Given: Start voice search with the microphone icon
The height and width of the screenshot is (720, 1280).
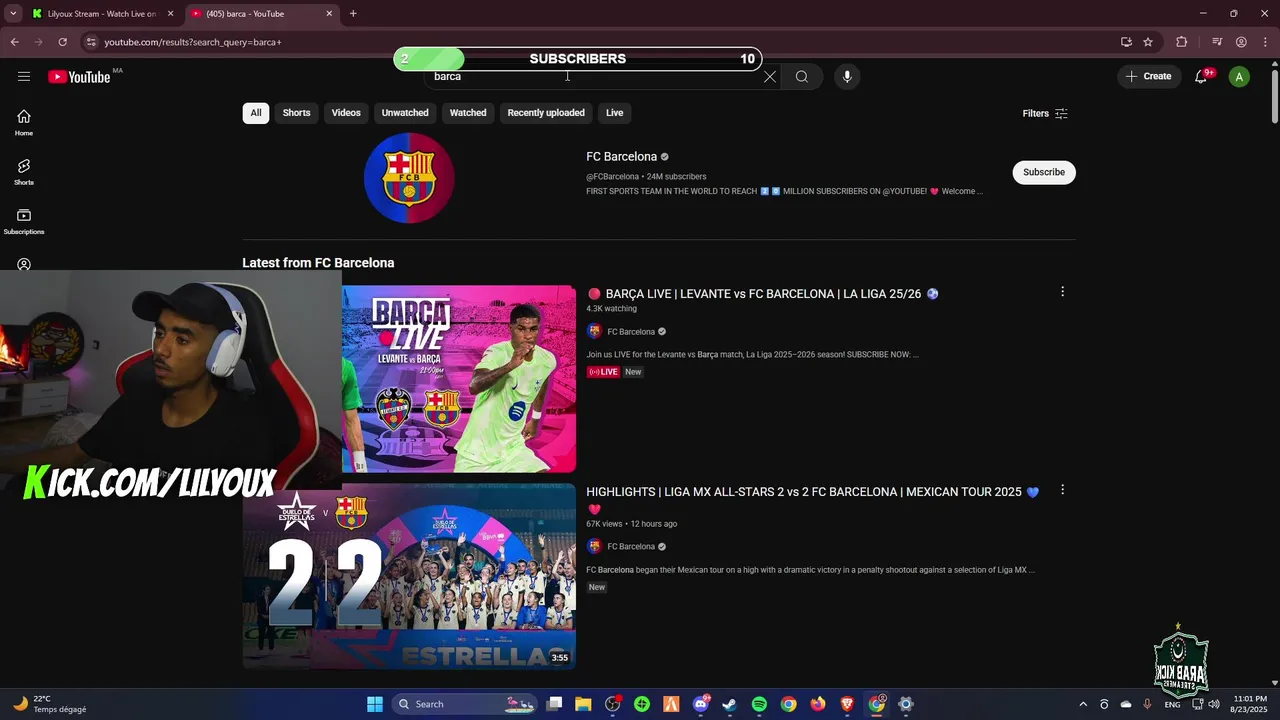Looking at the screenshot, I should [847, 77].
